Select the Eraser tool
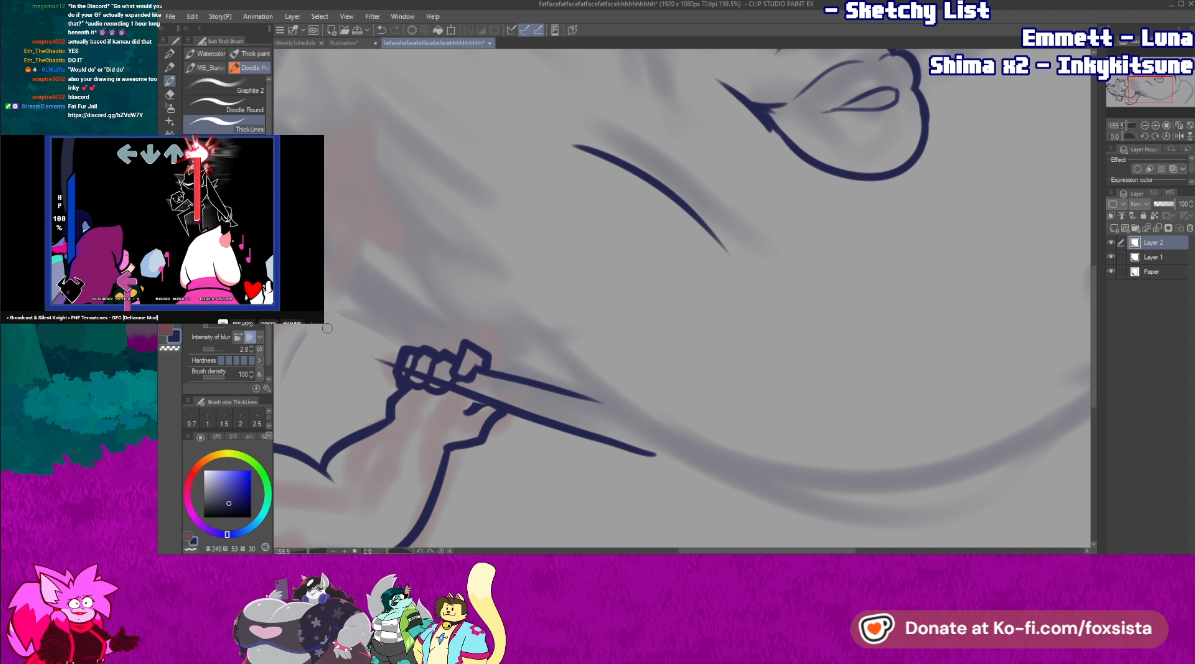Screen dimensions: 1195x664 pyautogui.click(x=169, y=95)
